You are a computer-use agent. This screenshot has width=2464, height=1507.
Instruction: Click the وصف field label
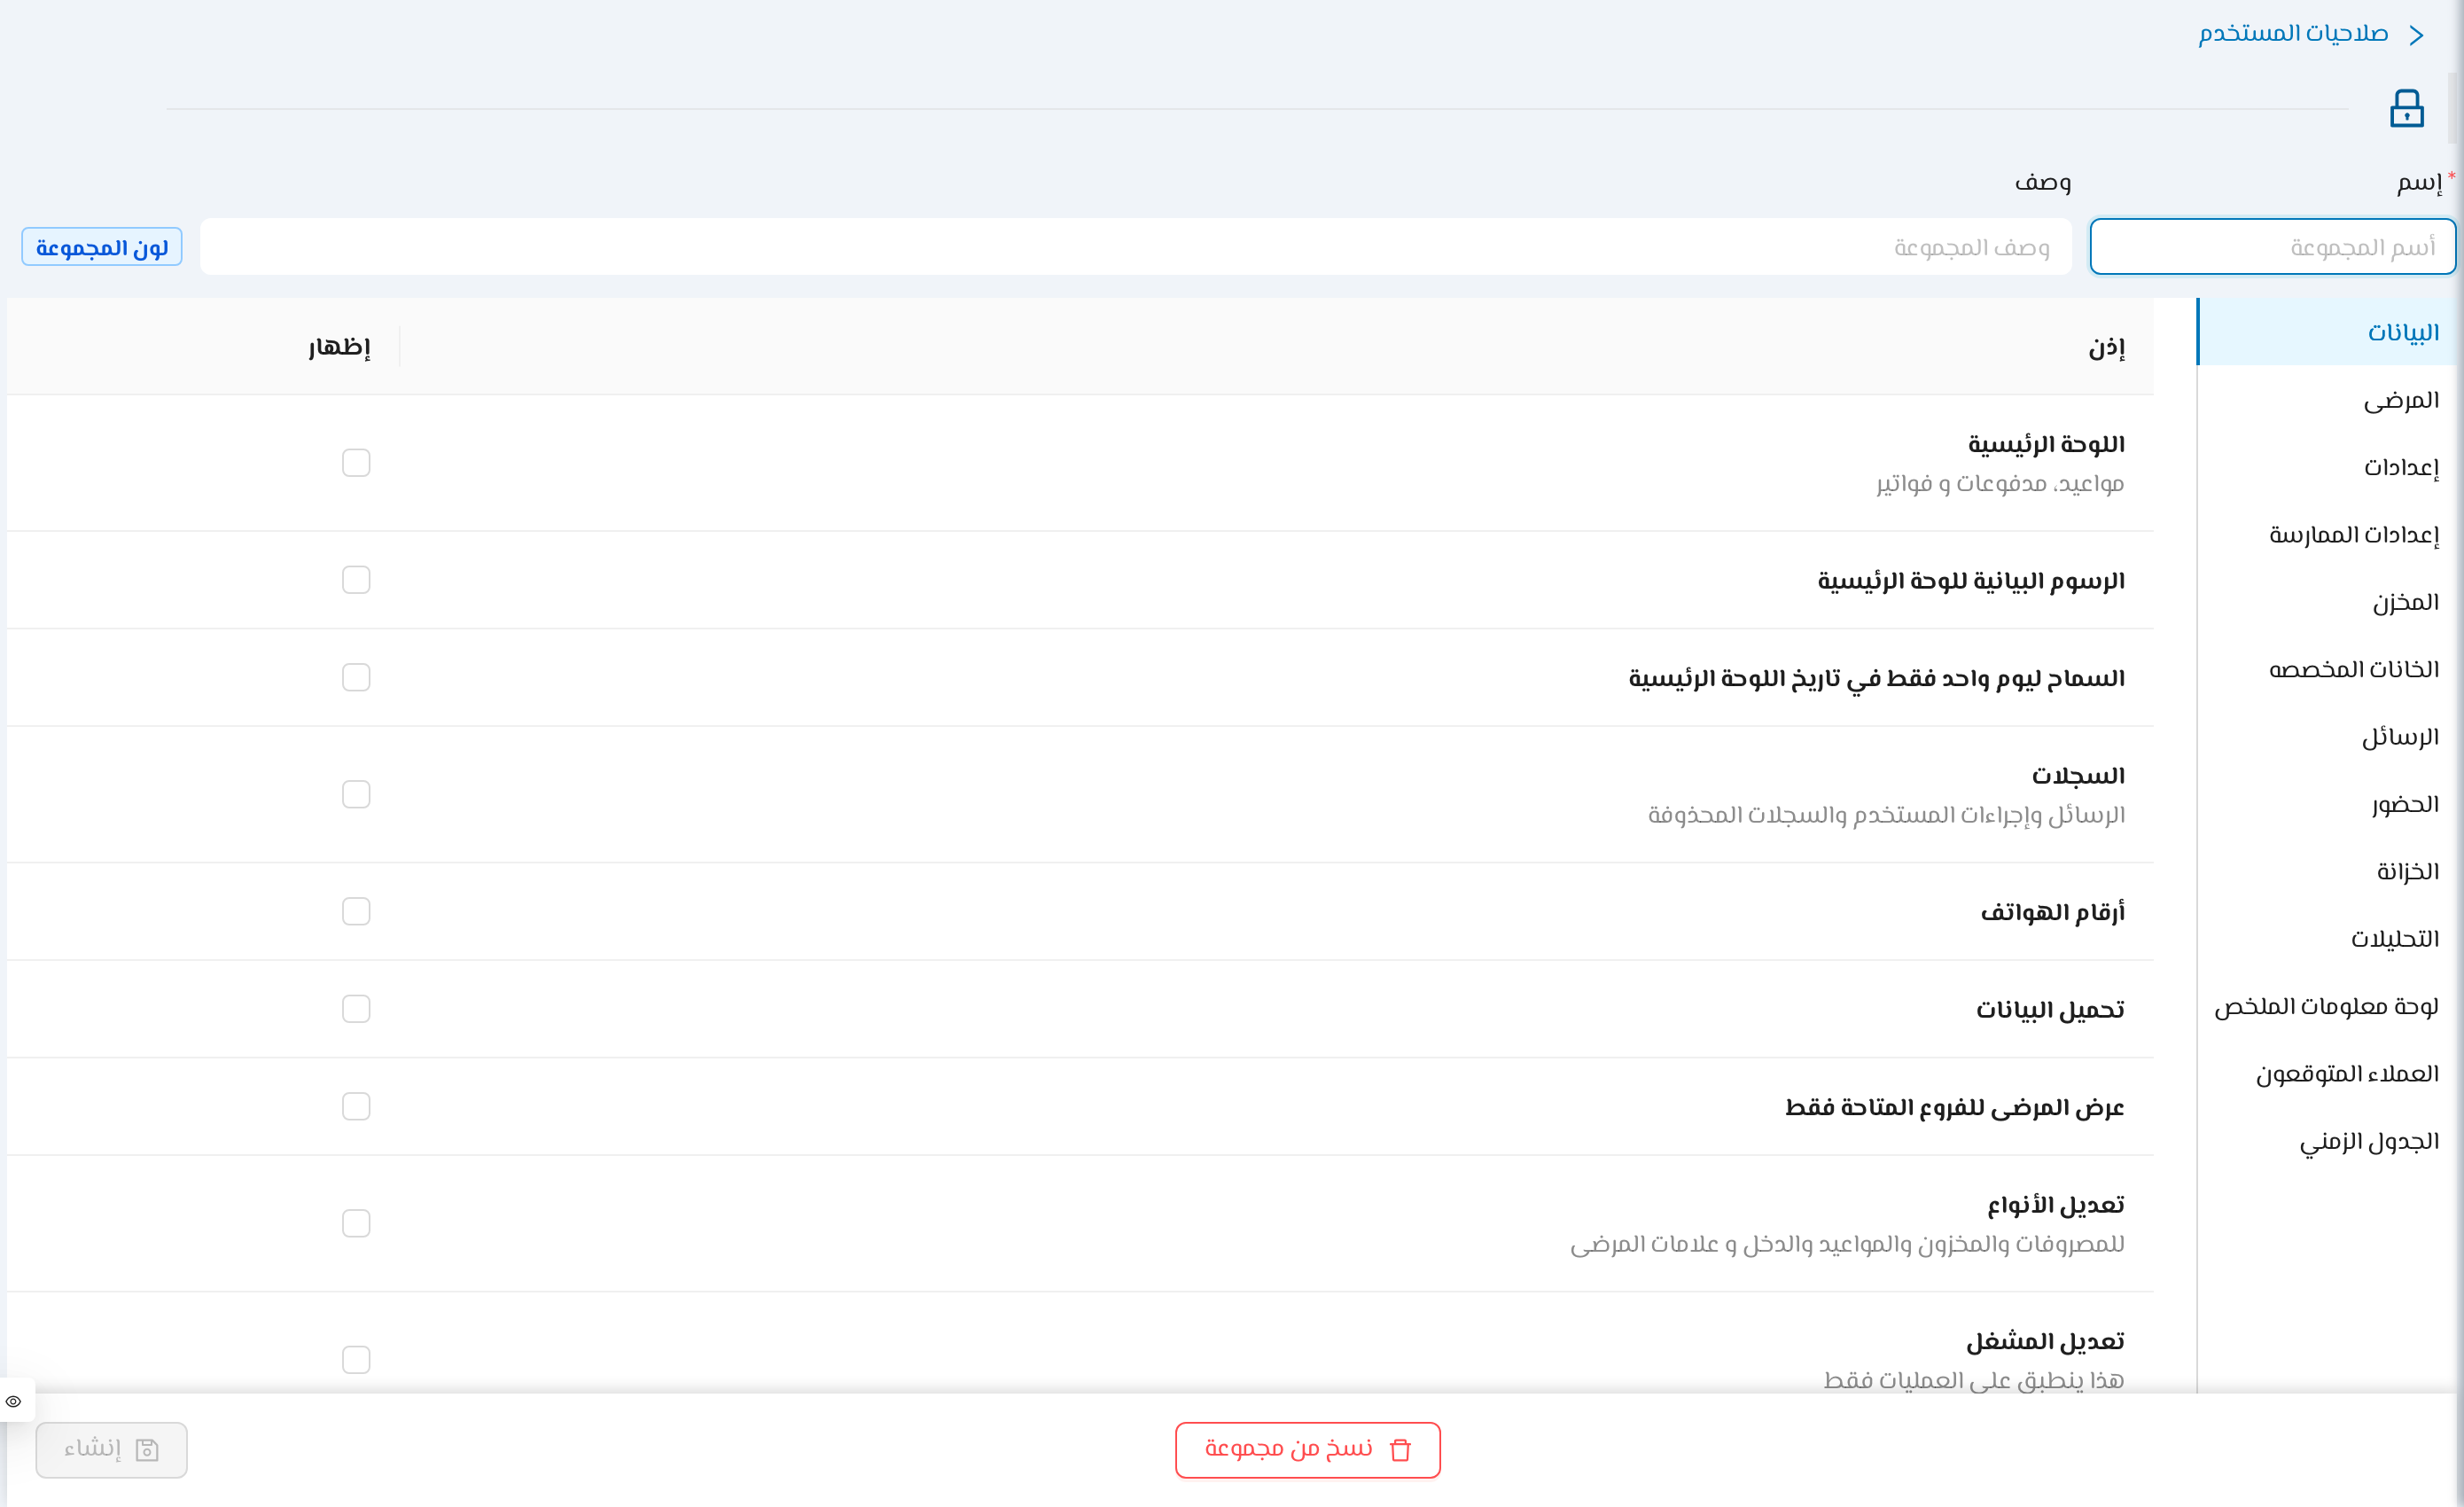[x=2043, y=182]
